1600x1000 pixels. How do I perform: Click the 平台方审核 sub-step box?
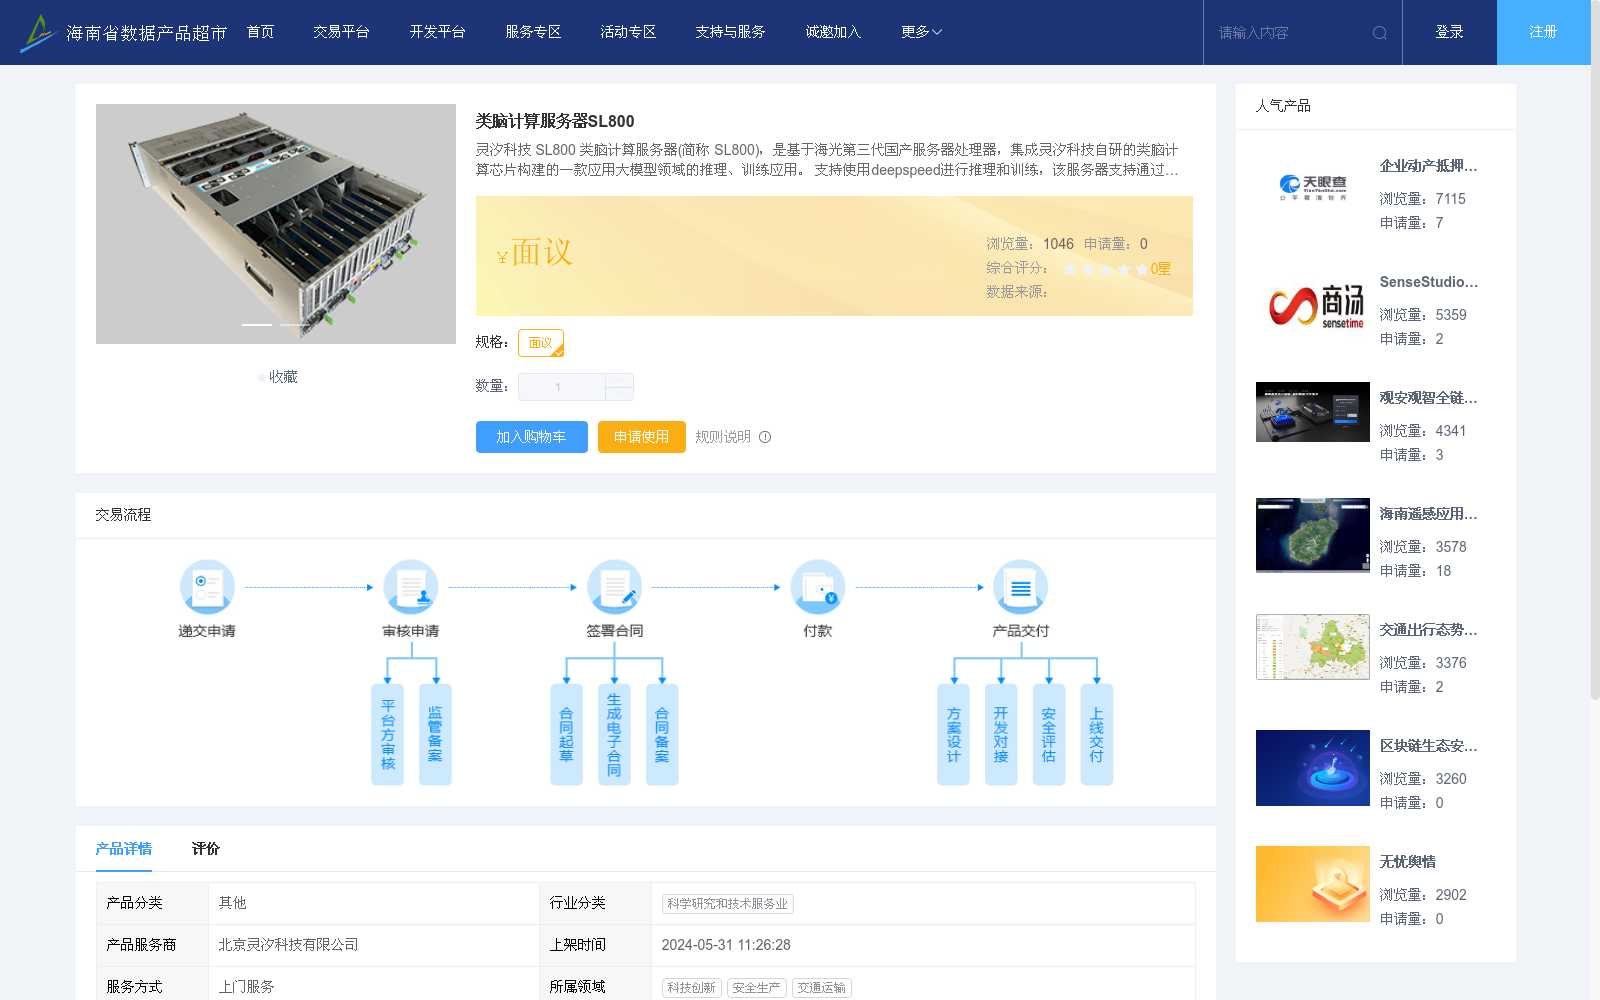pyautogui.click(x=388, y=734)
